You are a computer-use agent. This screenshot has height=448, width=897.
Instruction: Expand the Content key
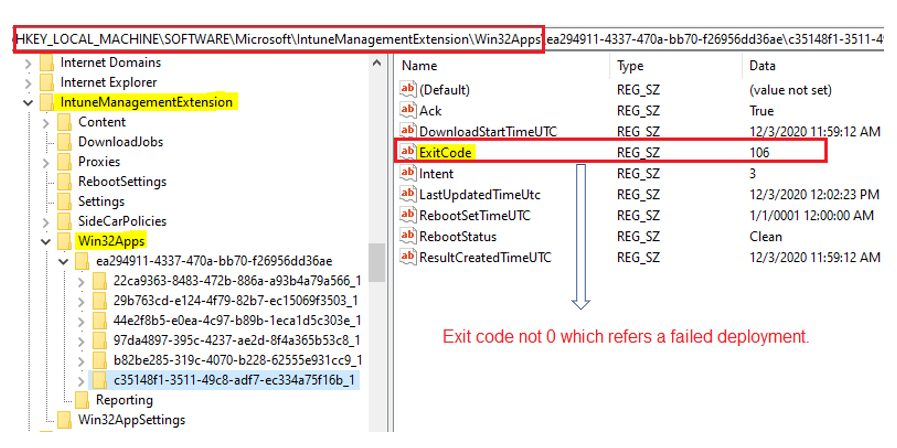click(x=46, y=122)
